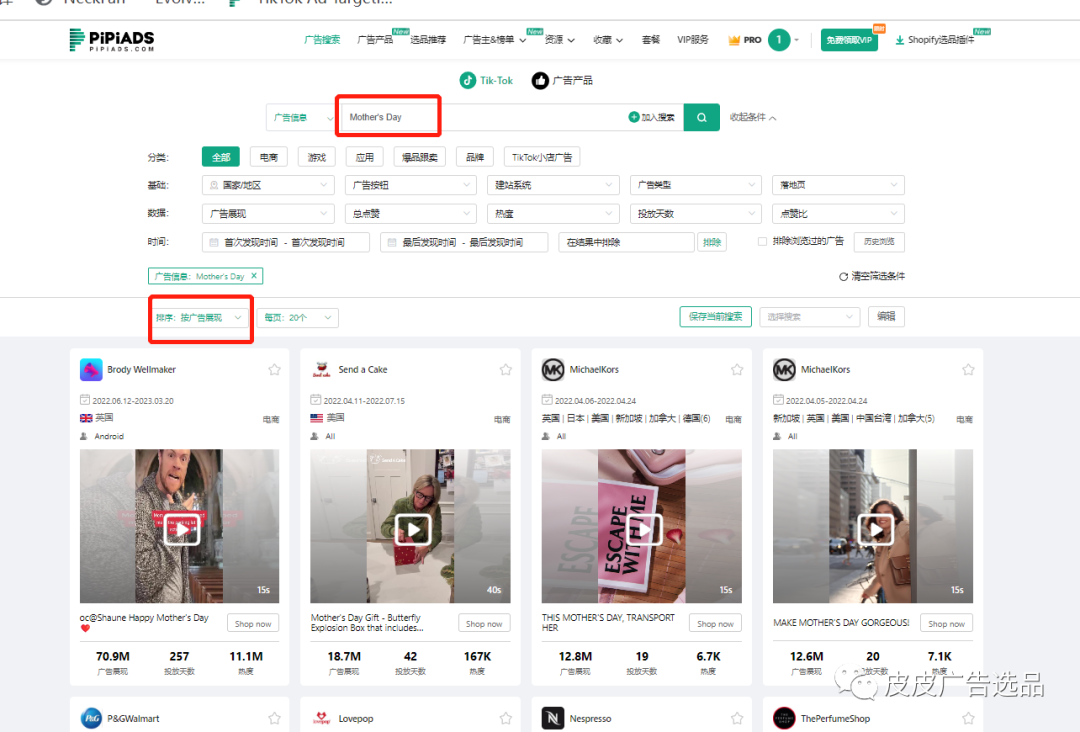Click the 免费领取VIP button
Viewport: 1080px width, 732px height.
[850, 40]
